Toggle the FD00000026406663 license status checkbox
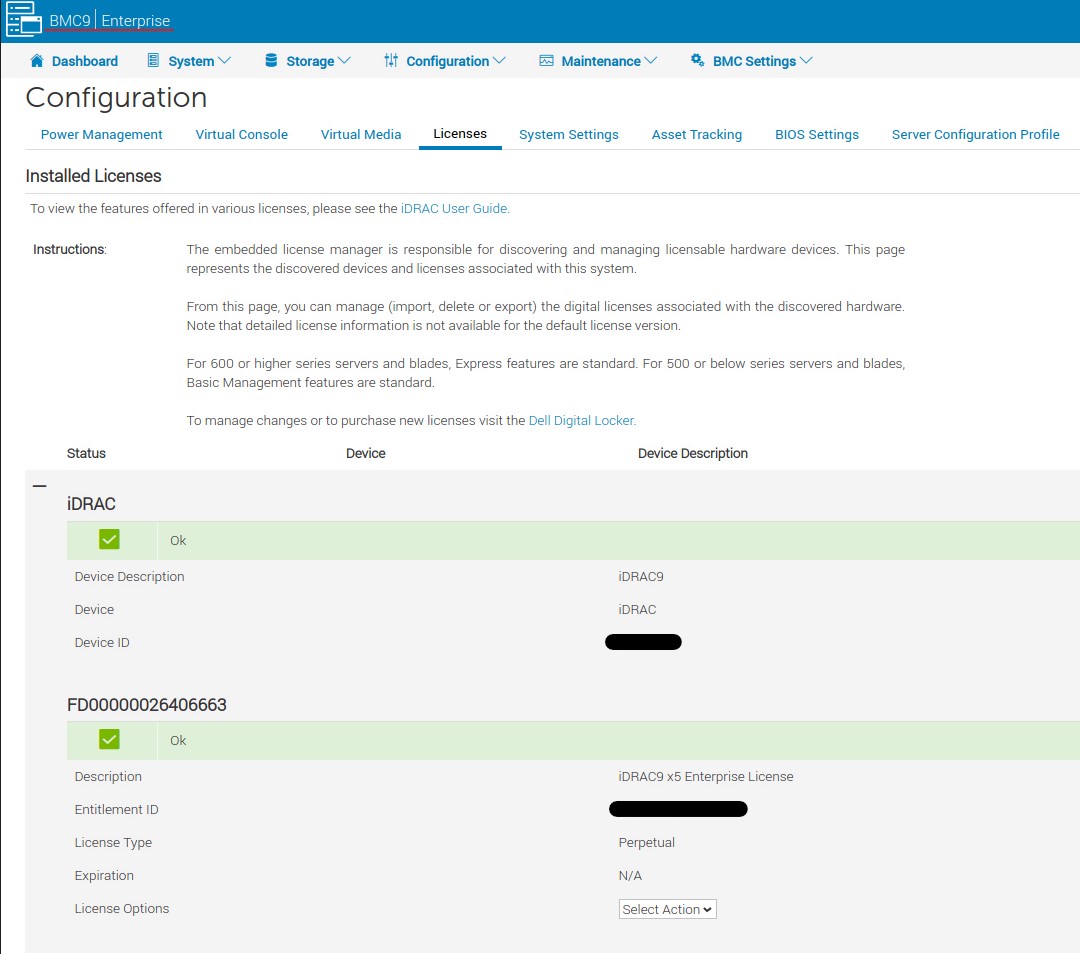 [108, 739]
